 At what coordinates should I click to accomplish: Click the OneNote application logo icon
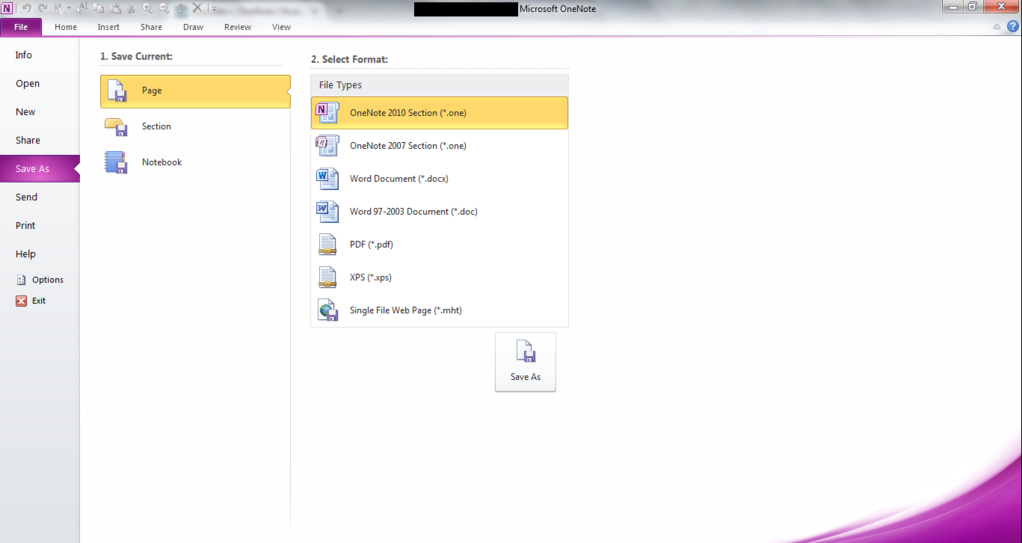coord(7,8)
